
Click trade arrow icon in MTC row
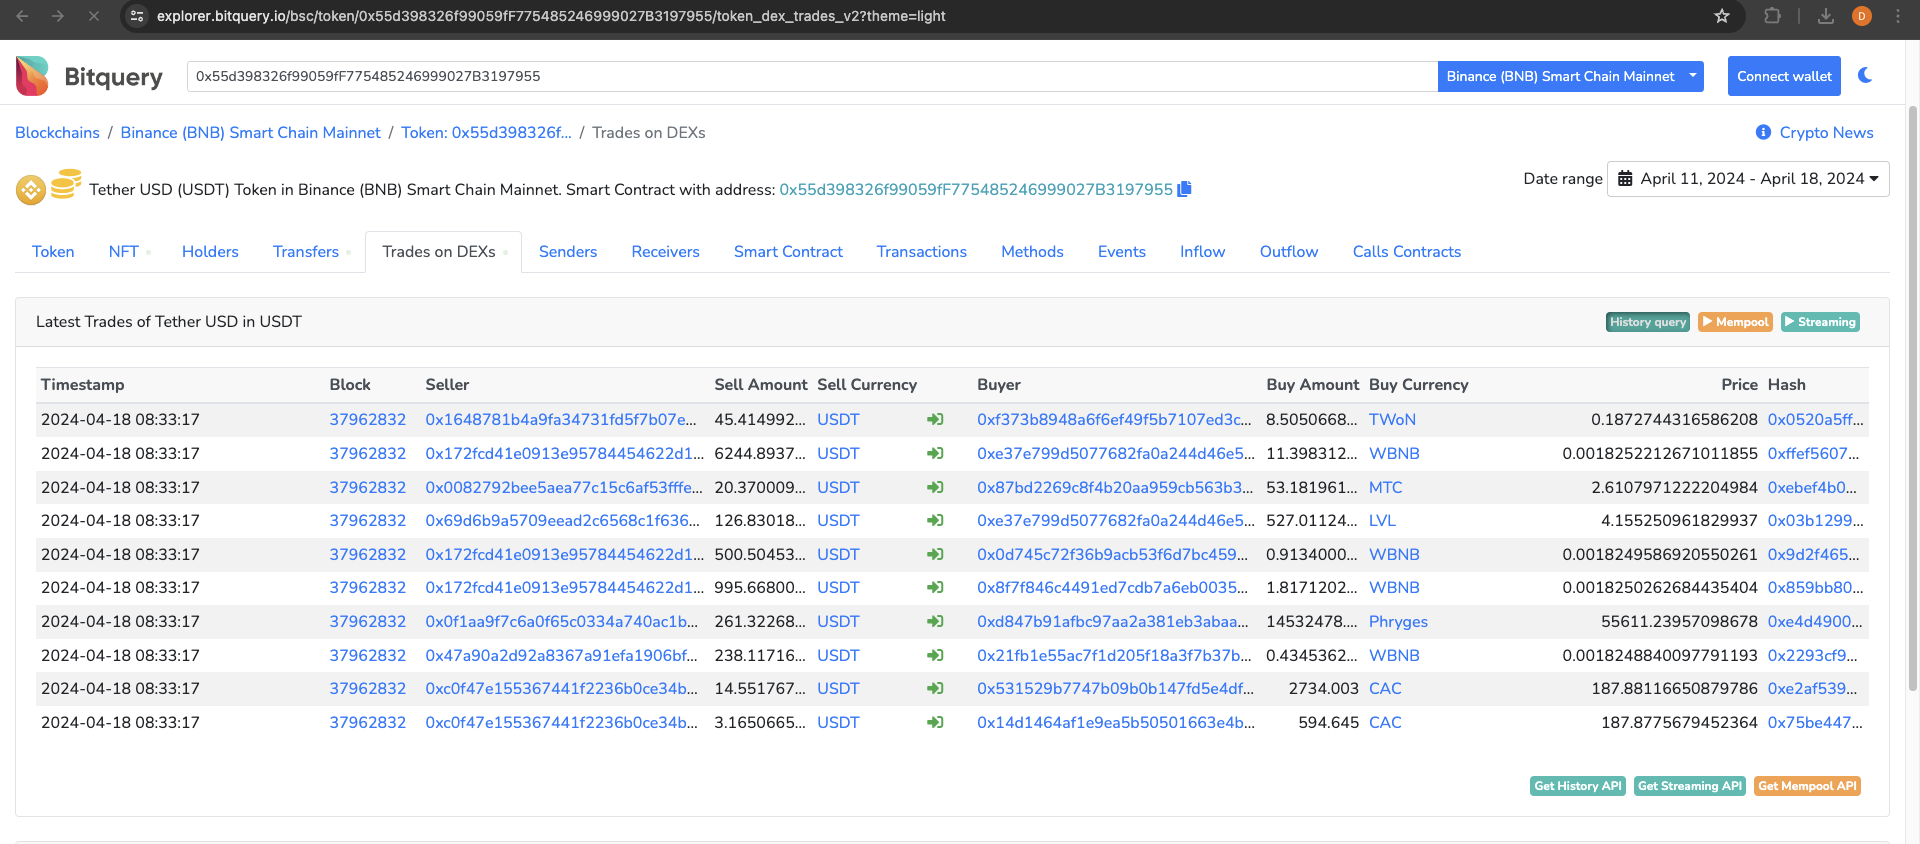(935, 487)
